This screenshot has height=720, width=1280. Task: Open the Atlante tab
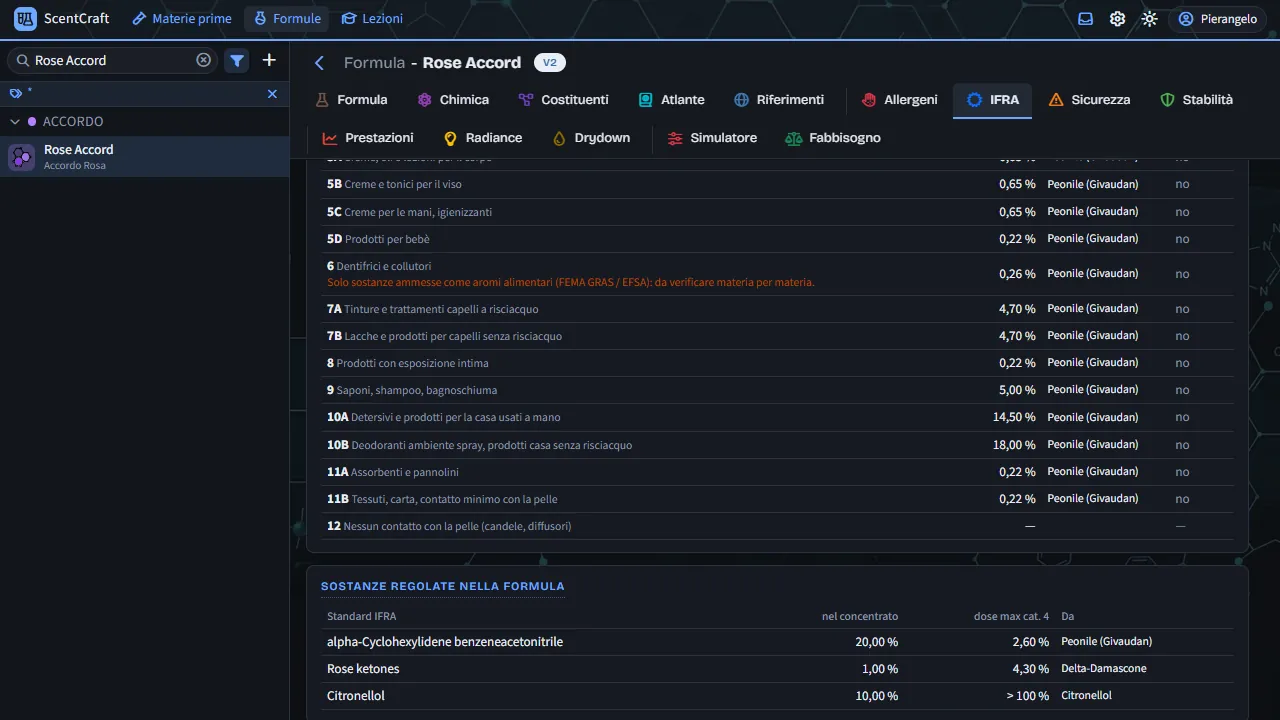pyautogui.click(x=672, y=100)
